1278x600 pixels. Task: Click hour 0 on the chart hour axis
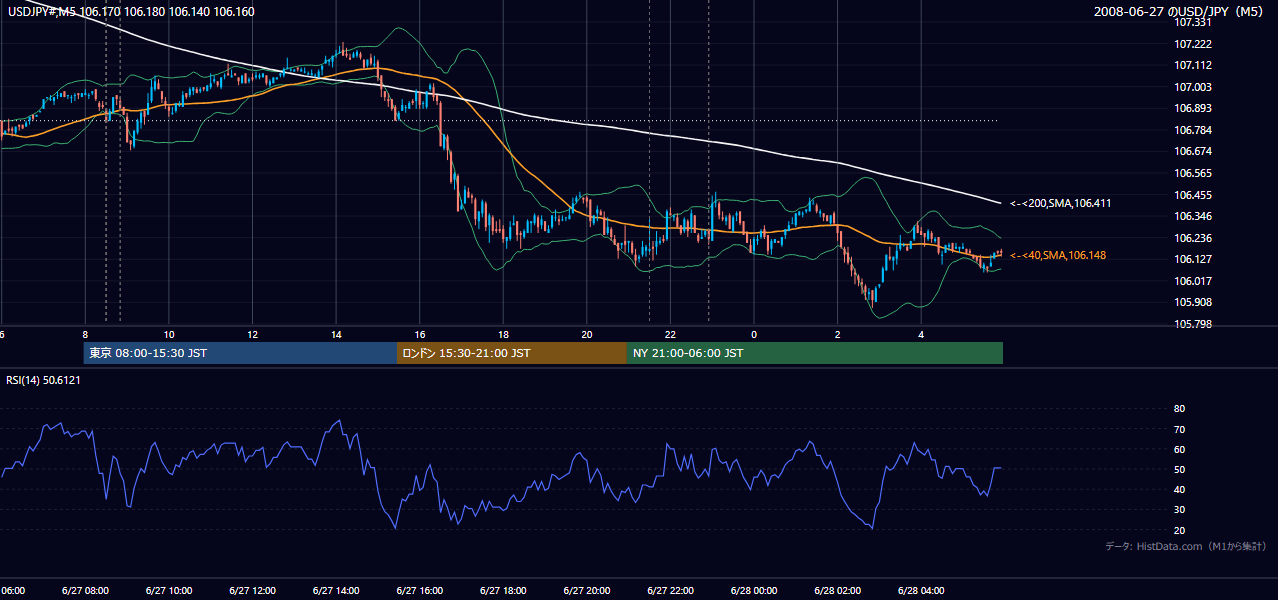click(754, 334)
